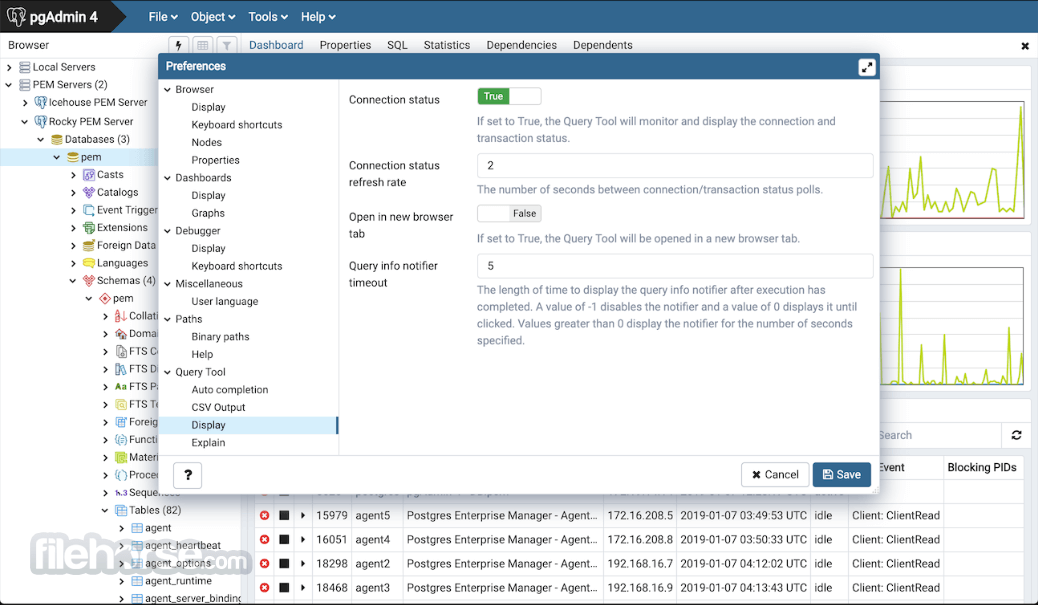Viewport: 1038px width, 605px height.
Task: Click the Tables (82) node icon
Action: point(121,510)
